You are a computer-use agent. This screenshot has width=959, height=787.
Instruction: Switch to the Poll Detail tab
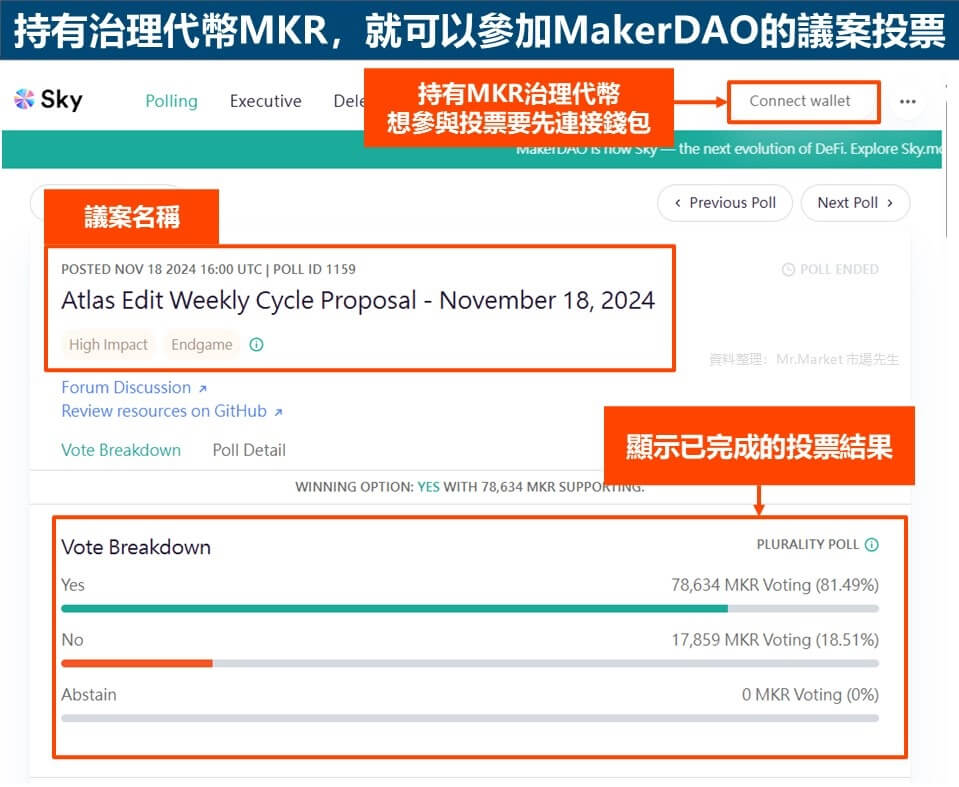coord(249,450)
